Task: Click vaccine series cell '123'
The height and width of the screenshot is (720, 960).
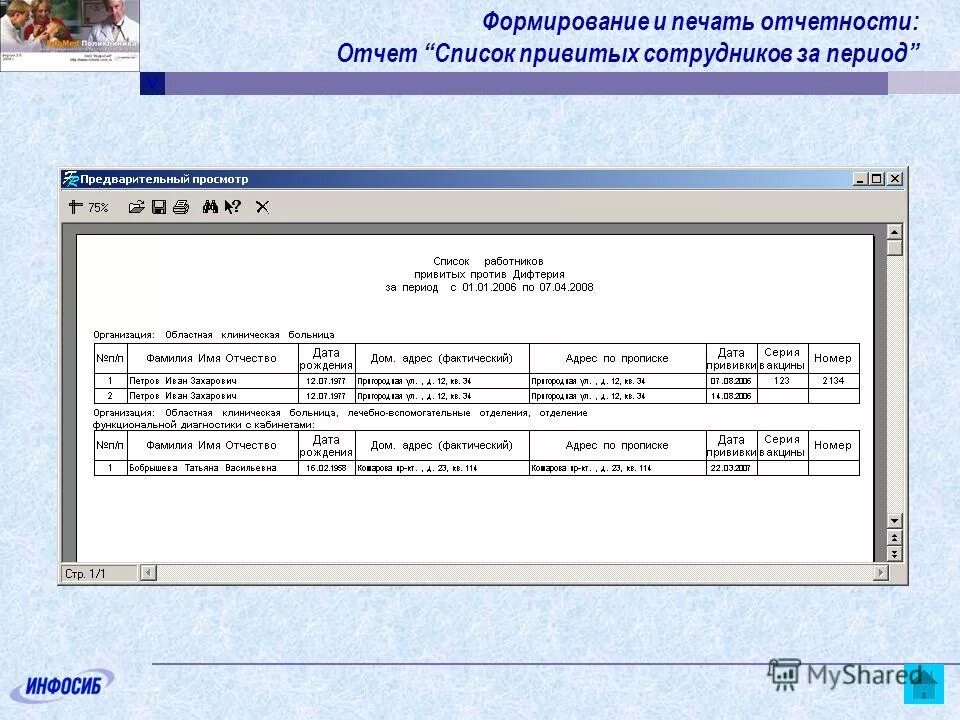Action: click(782, 381)
